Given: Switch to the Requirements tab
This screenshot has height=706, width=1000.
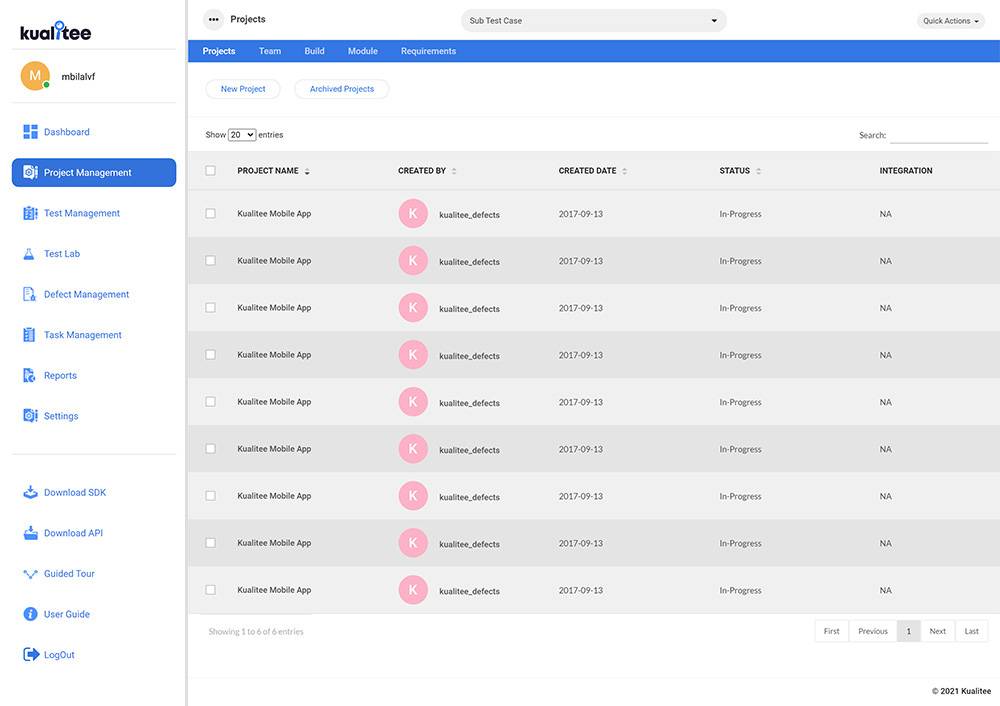Looking at the screenshot, I should (x=429, y=51).
